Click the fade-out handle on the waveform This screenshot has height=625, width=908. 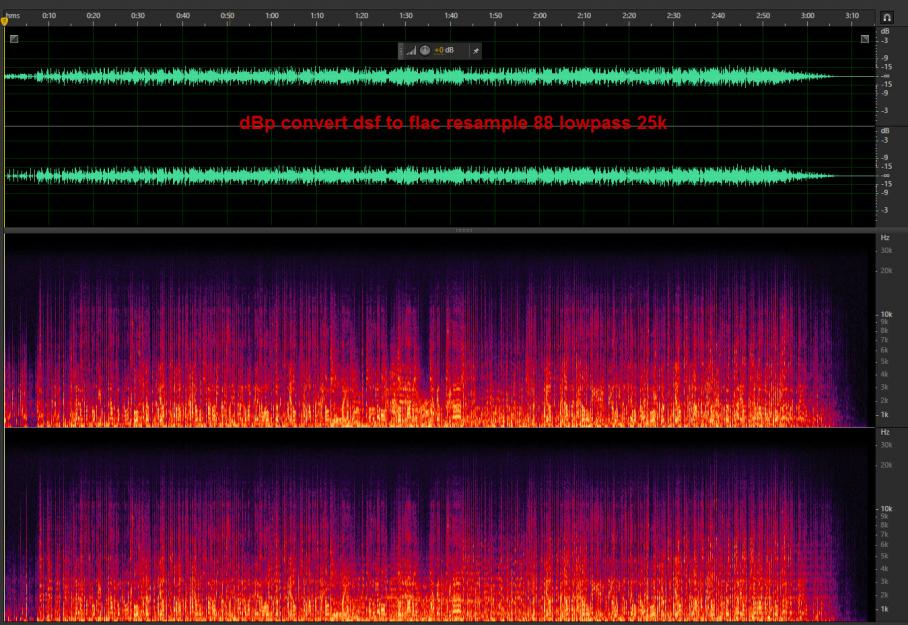click(x=865, y=39)
